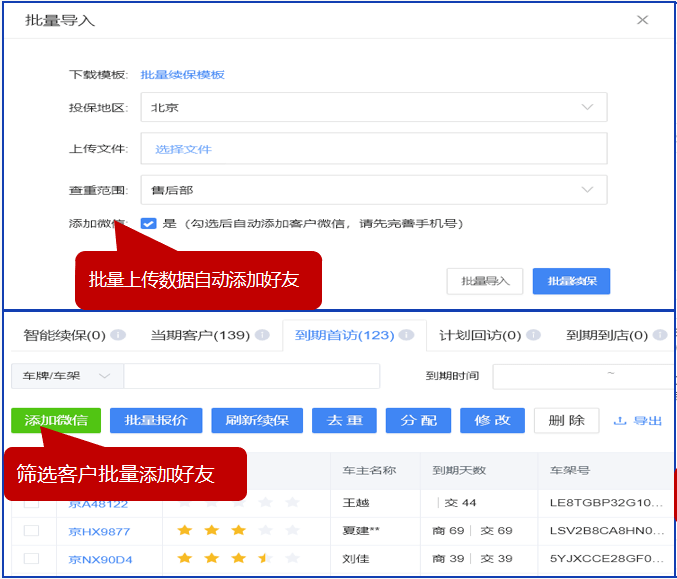Viewport: 677px width, 579px height.
Task: Download the 批量续保模板 template link
Action: (182, 75)
